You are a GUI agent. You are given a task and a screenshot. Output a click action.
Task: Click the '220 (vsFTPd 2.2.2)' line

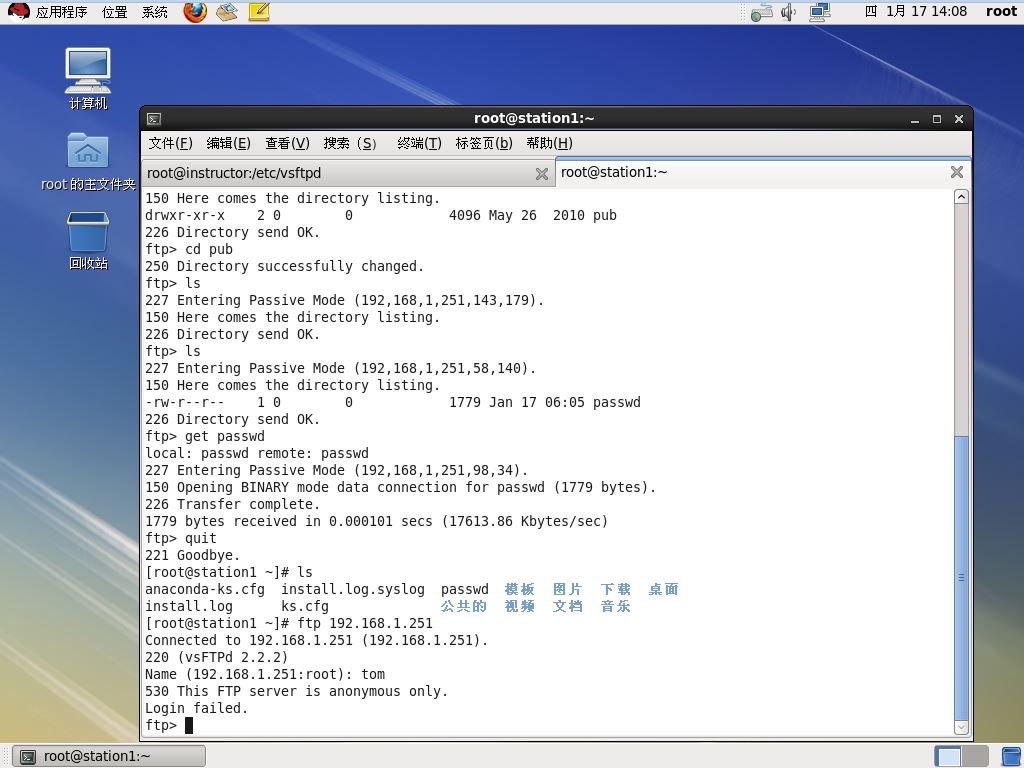216,657
